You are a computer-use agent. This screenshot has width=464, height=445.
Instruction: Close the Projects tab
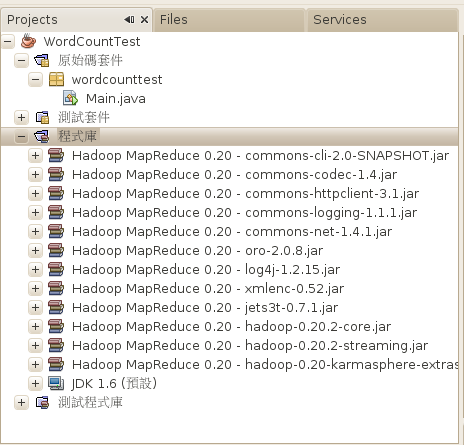[x=144, y=20]
